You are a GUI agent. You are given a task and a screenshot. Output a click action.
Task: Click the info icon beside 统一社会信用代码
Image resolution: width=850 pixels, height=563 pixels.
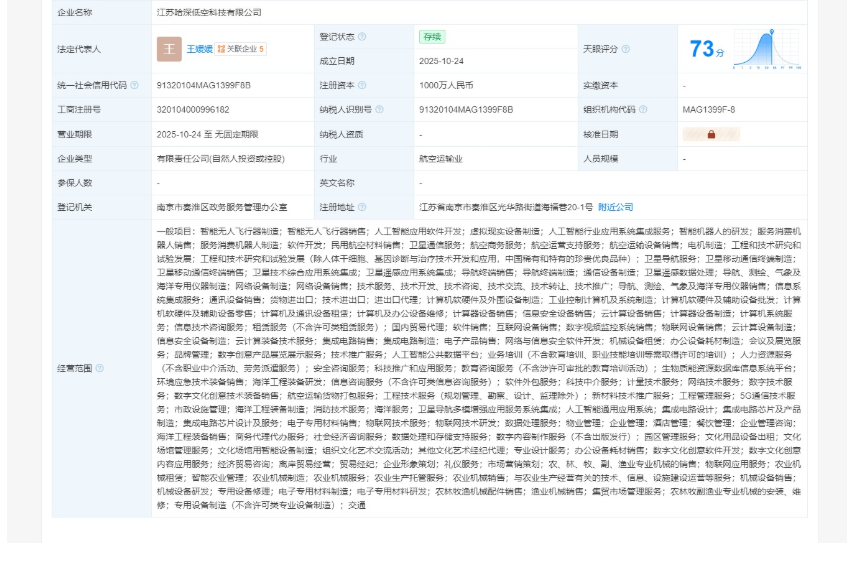[x=134, y=86]
